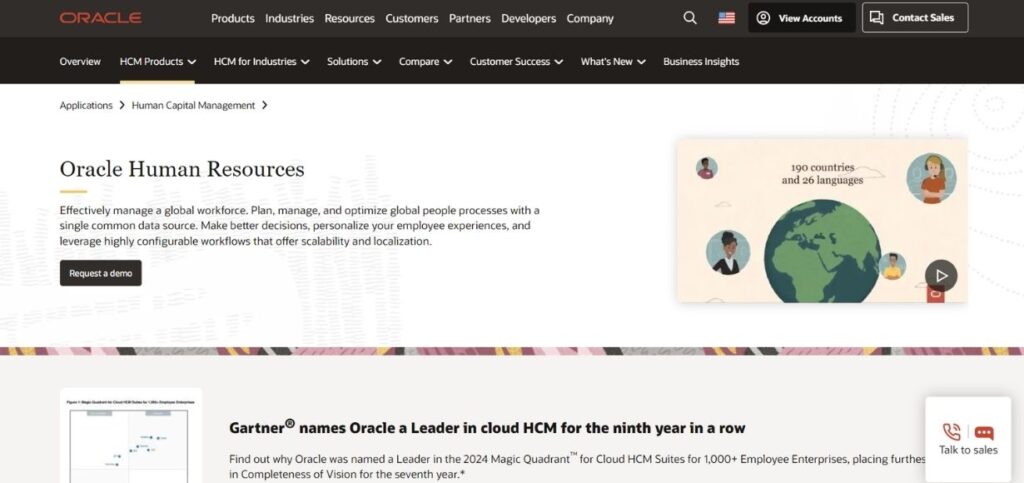1024x483 pixels.
Task: Open Human Capital Management breadcrumb link
Action: coord(193,105)
